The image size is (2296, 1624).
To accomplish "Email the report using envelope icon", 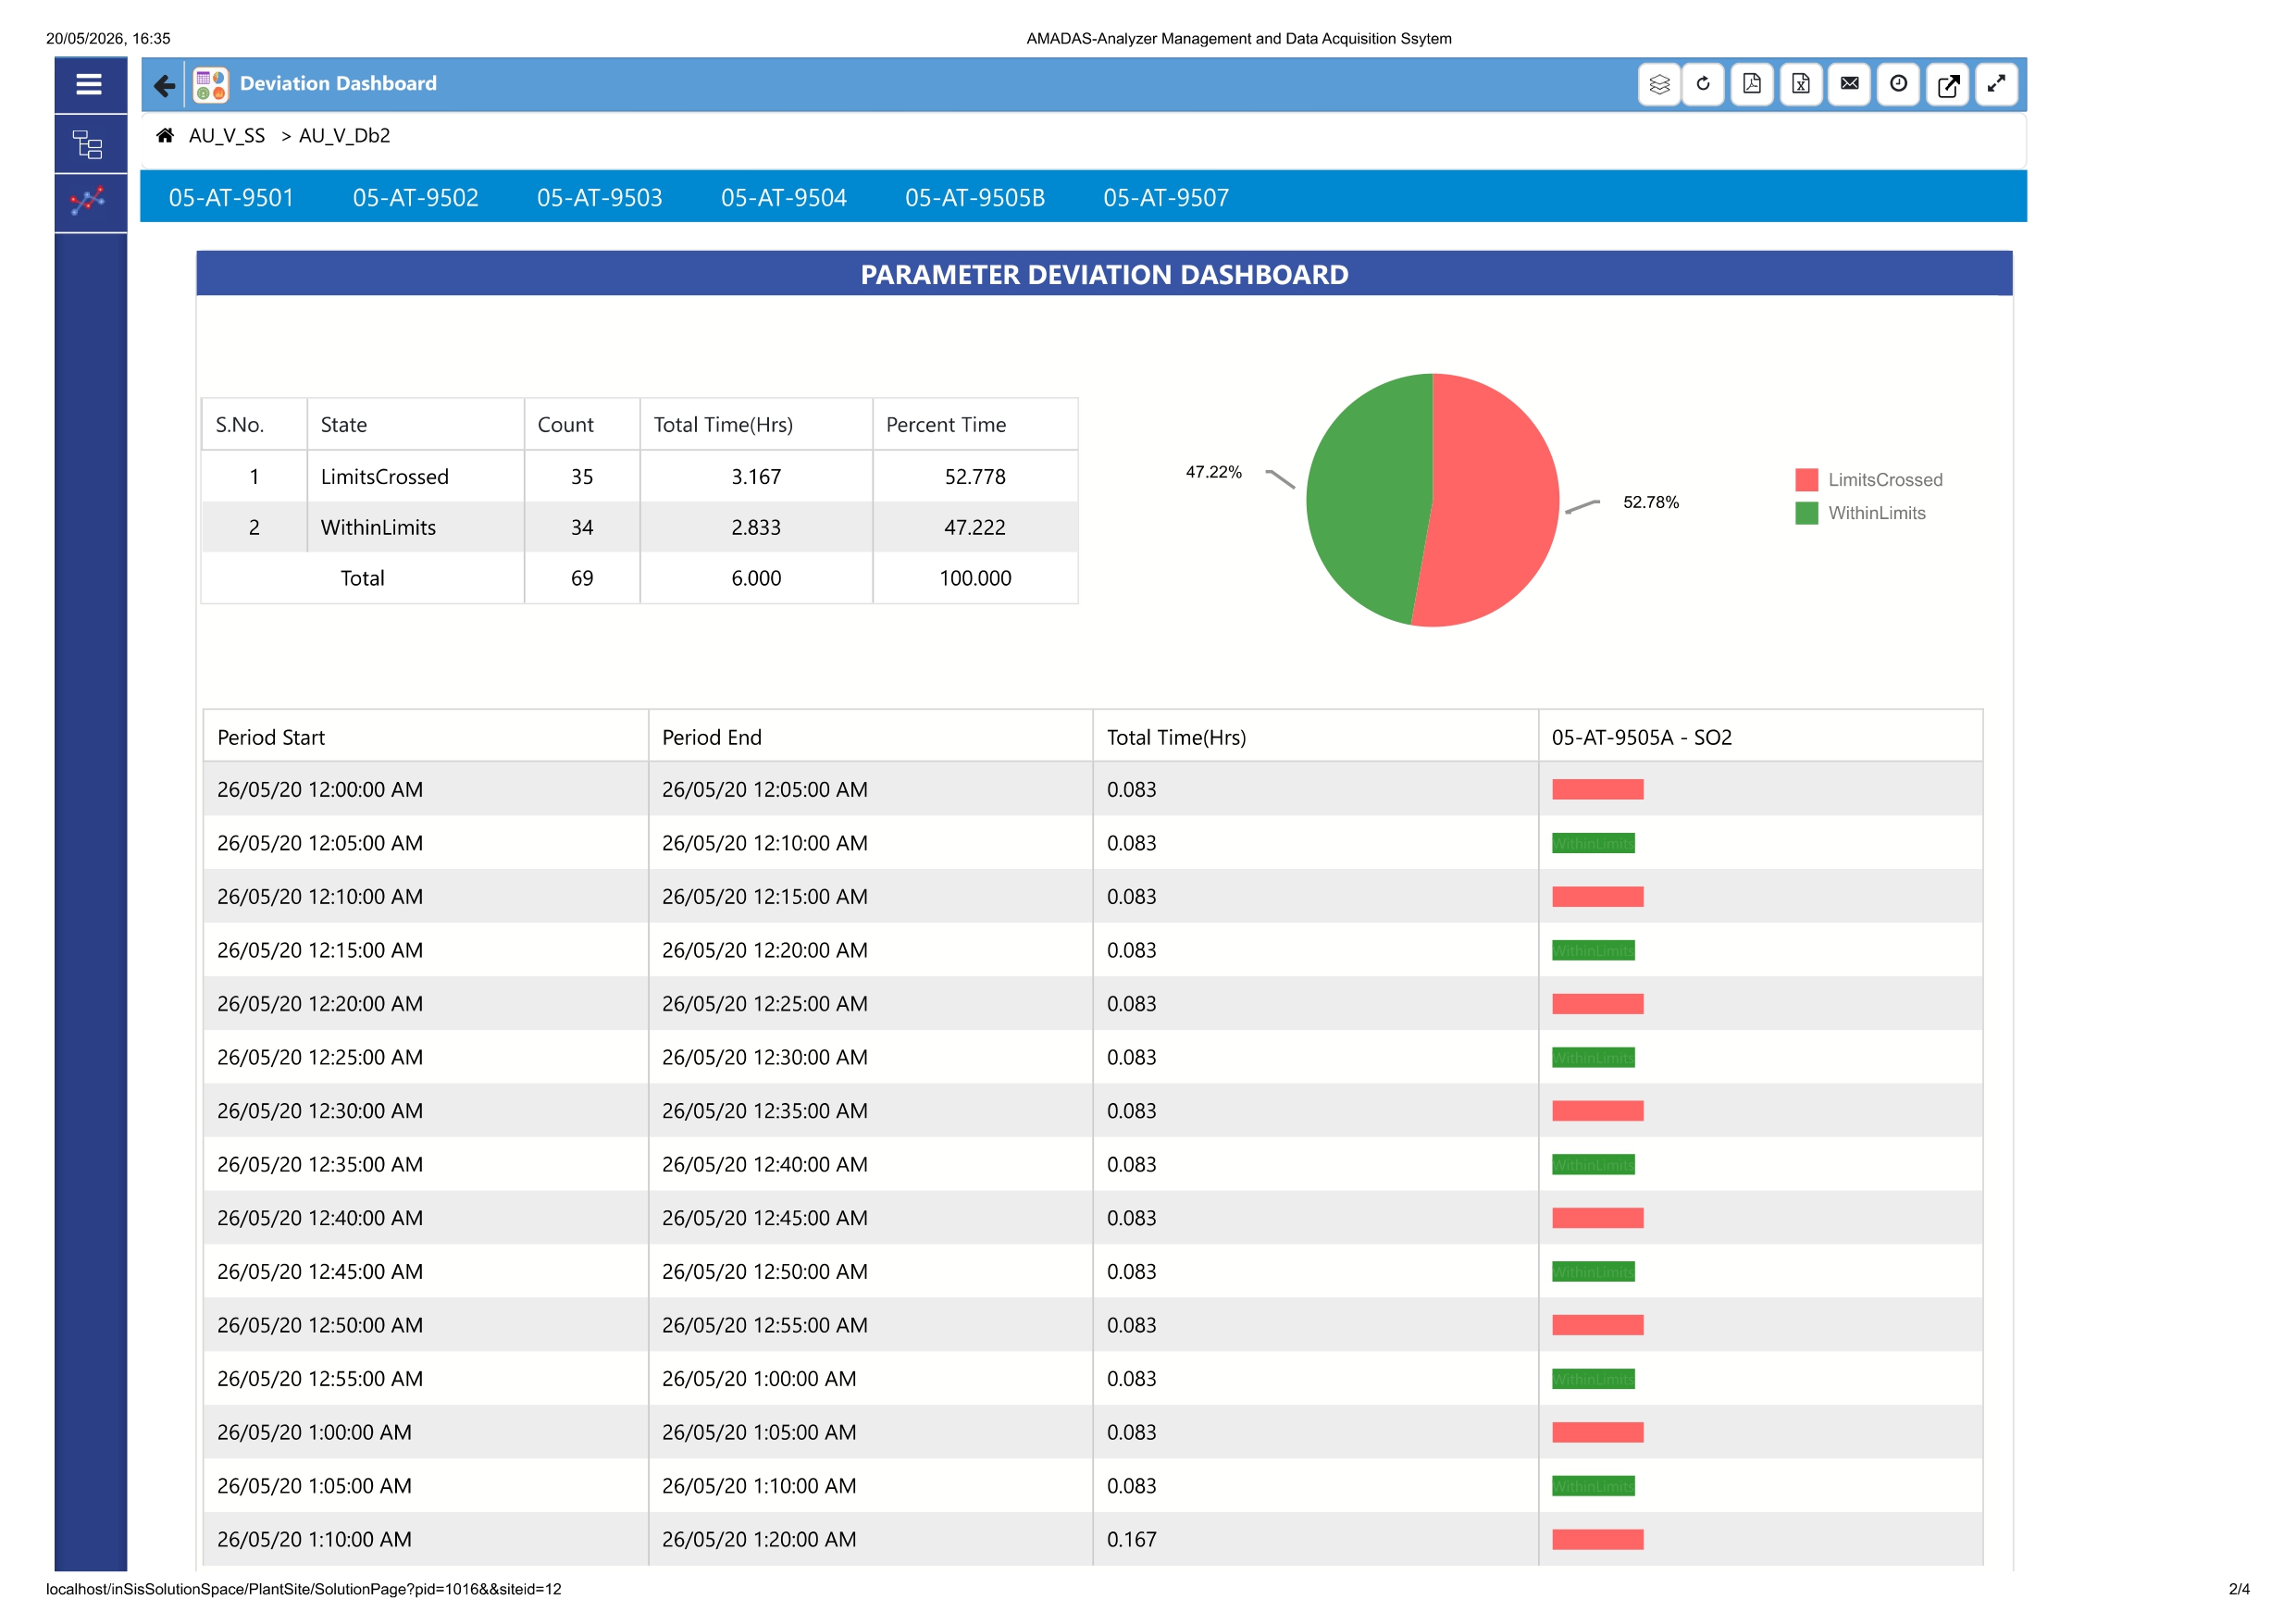I will click(1850, 84).
